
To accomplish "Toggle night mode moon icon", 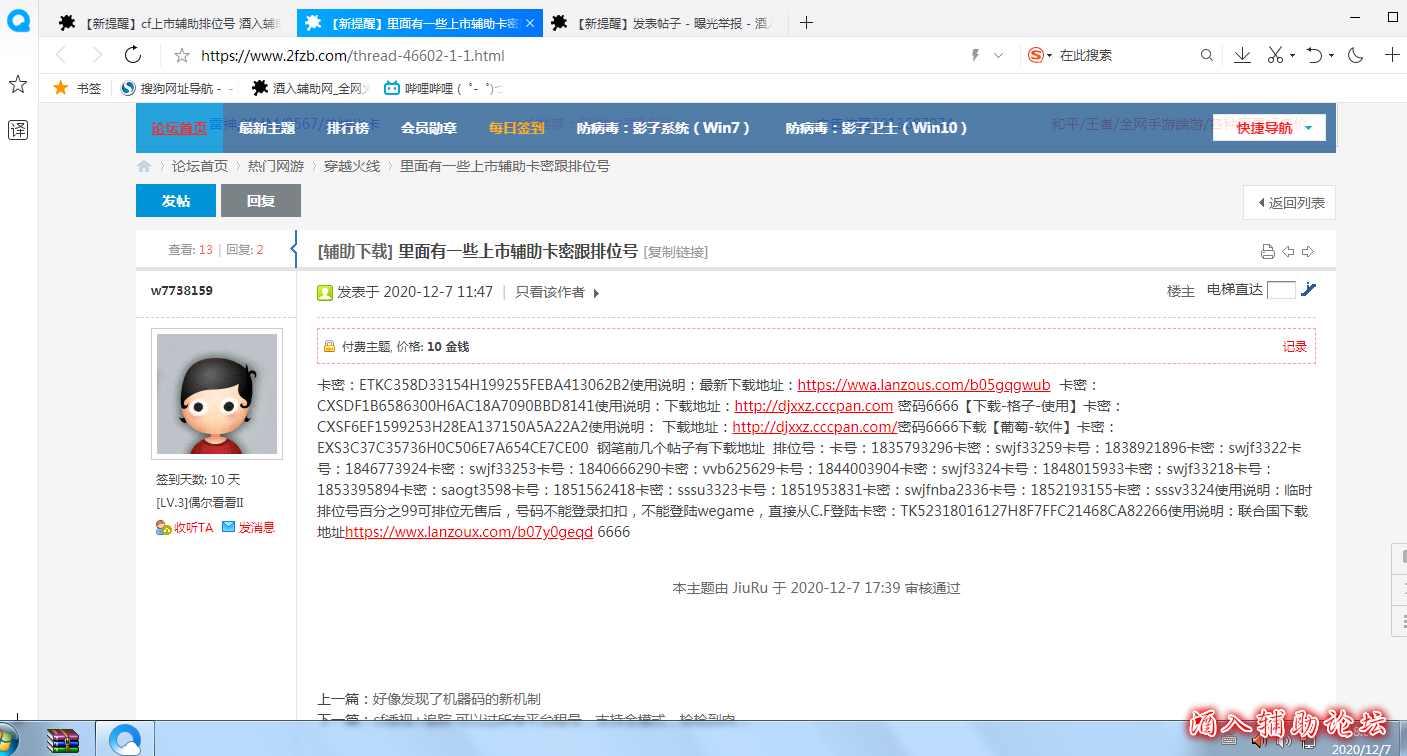I will [x=1356, y=55].
